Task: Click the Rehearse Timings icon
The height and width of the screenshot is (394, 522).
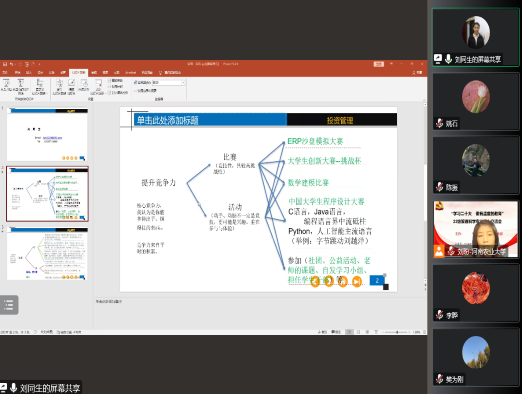Action: (84, 85)
